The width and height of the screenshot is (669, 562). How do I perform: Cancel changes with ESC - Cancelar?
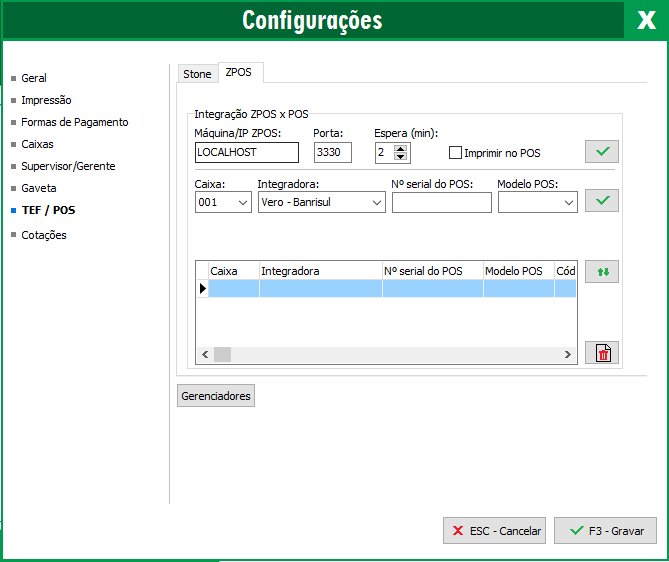click(x=494, y=531)
